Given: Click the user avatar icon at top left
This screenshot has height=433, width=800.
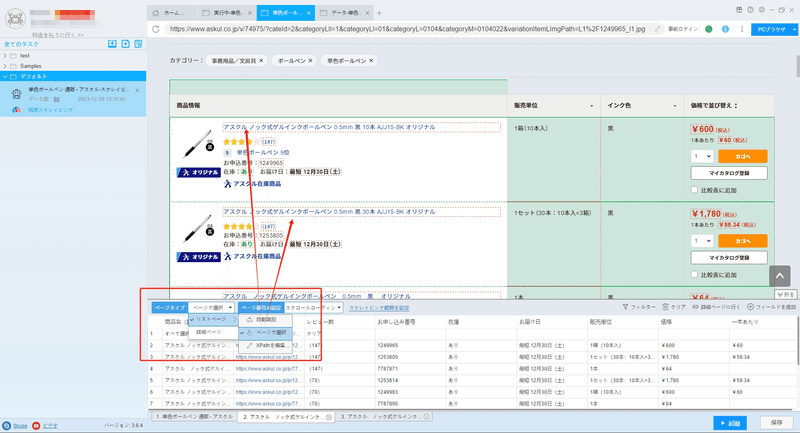Looking at the screenshot, I should point(15,19).
